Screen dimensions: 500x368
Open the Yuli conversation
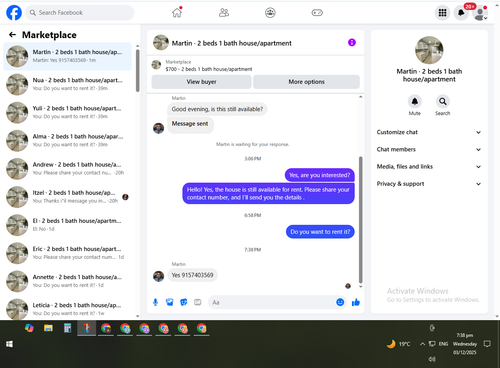[67, 112]
